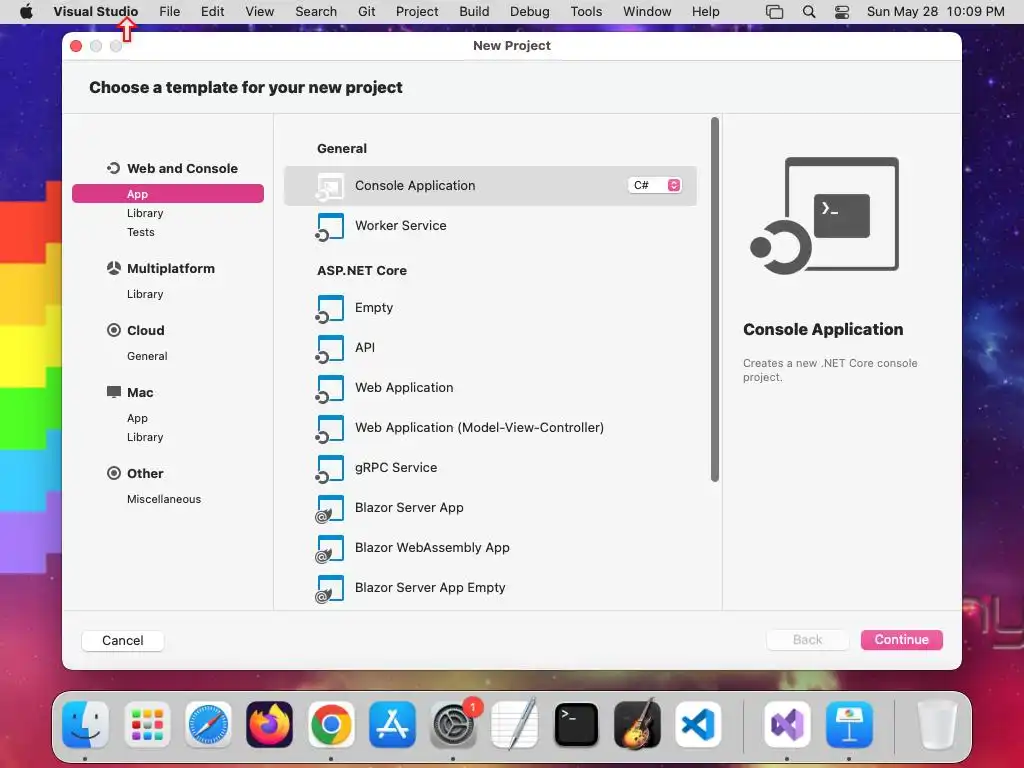The height and width of the screenshot is (768, 1024).
Task: Open the Apple menu
Action: [x=26, y=11]
